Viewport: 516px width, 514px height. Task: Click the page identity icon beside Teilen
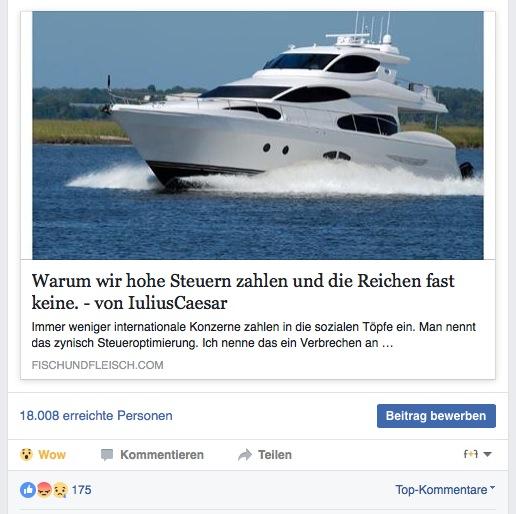coord(471,454)
